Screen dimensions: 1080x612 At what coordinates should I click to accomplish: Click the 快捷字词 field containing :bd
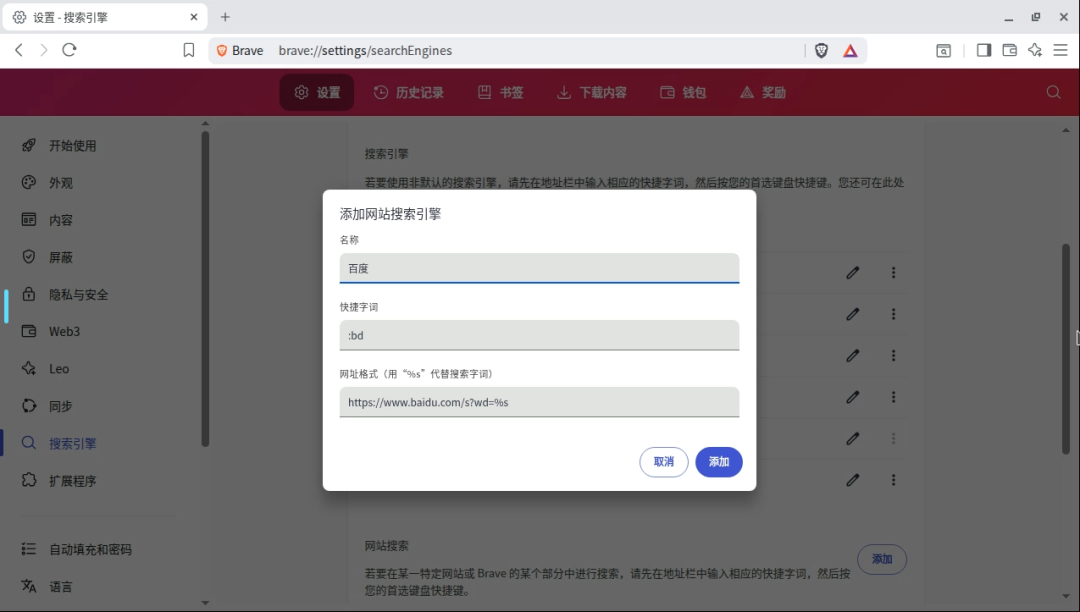click(539, 335)
